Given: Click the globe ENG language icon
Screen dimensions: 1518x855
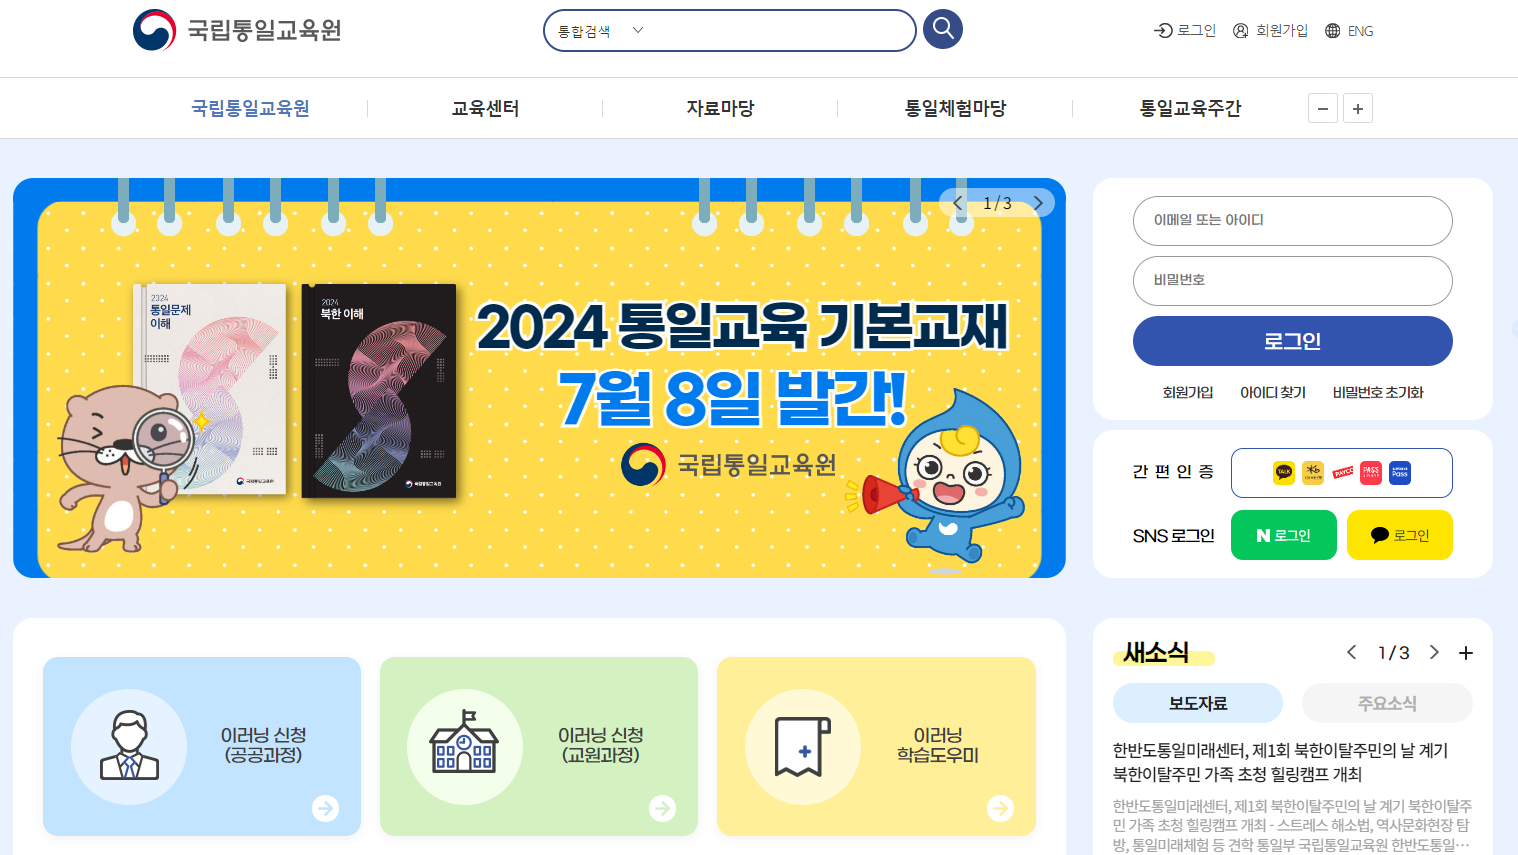Looking at the screenshot, I should (1332, 31).
